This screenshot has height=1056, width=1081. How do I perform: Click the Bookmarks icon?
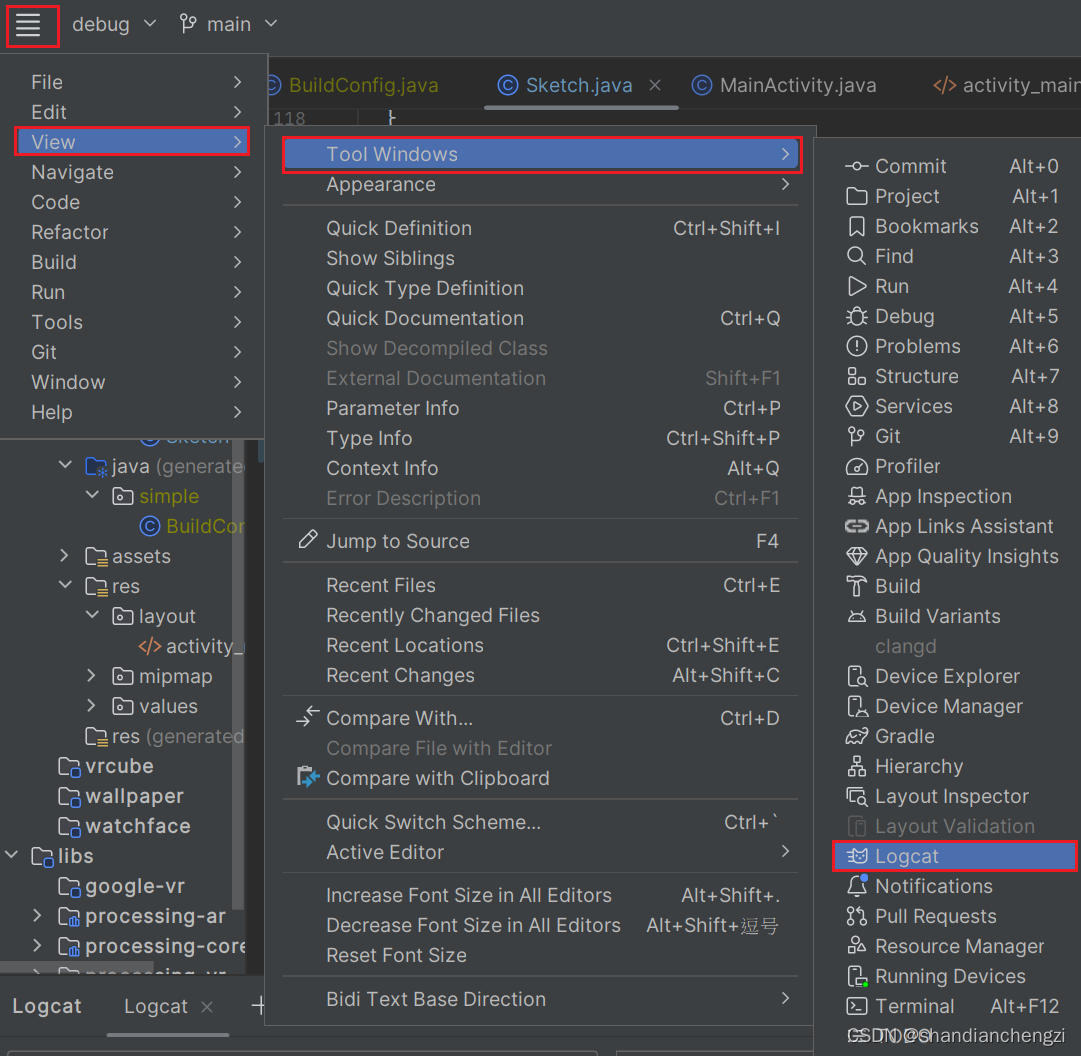point(856,226)
